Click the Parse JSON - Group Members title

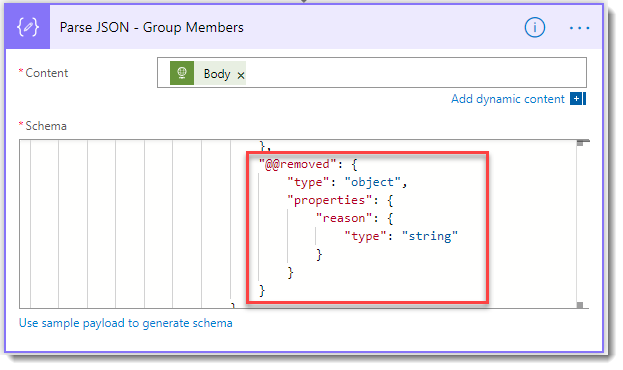pyautogui.click(x=151, y=27)
